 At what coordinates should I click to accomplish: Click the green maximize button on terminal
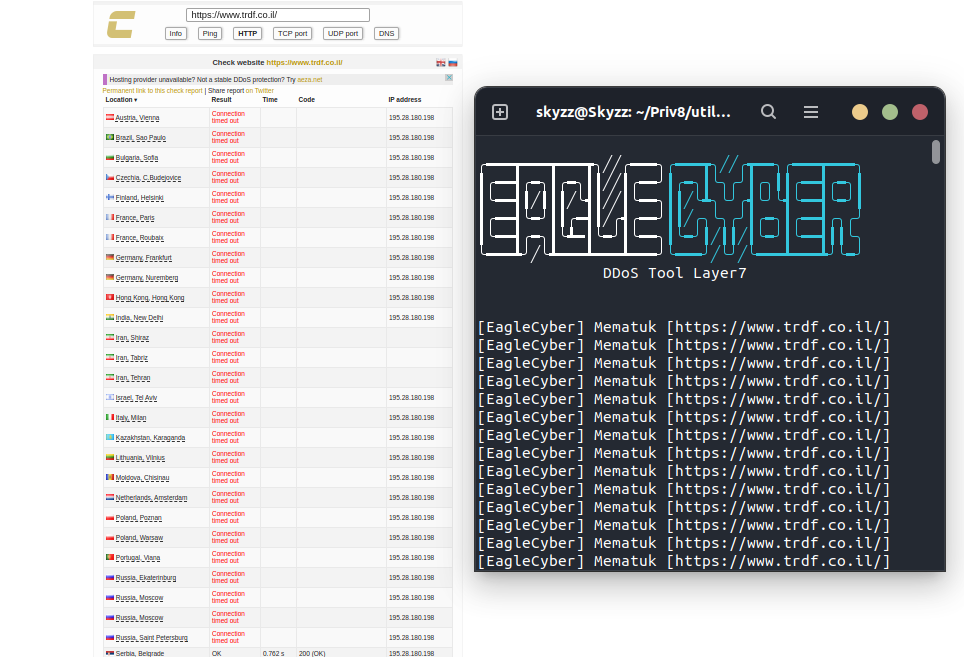[890, 112]
